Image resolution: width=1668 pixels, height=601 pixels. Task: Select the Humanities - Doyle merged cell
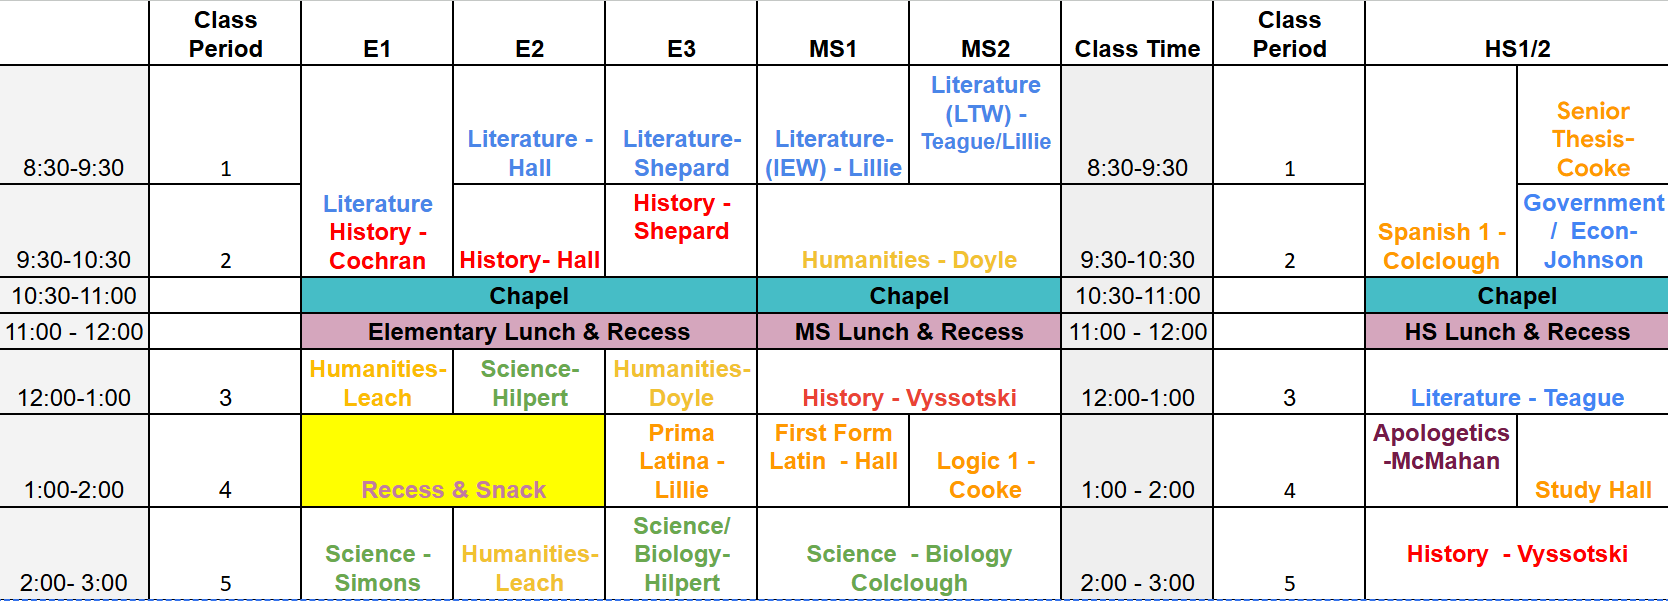(909, 231)
